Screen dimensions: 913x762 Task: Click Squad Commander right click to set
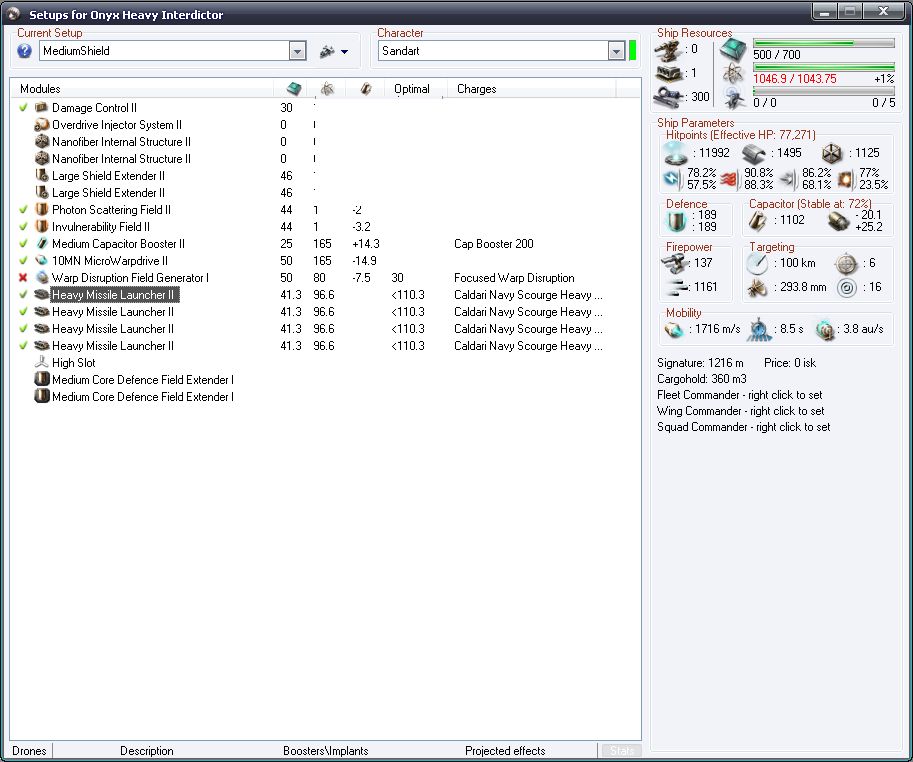click(744, 427)
